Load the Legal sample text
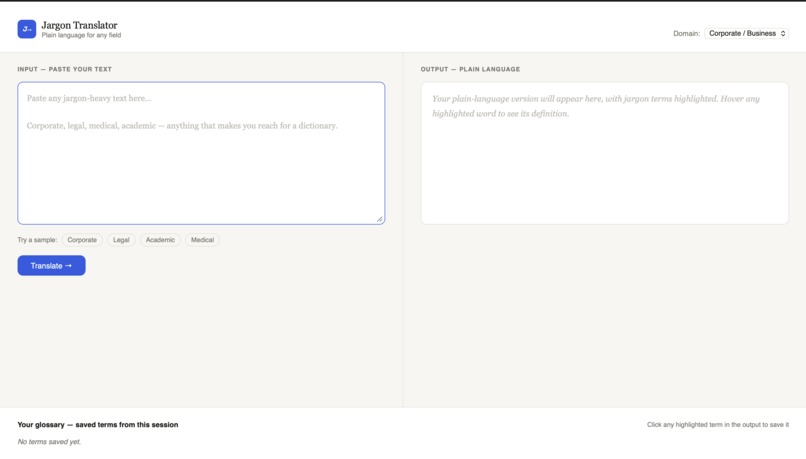Image resolution: width=806 pixels, height=459 pixels. click(121, 240)
